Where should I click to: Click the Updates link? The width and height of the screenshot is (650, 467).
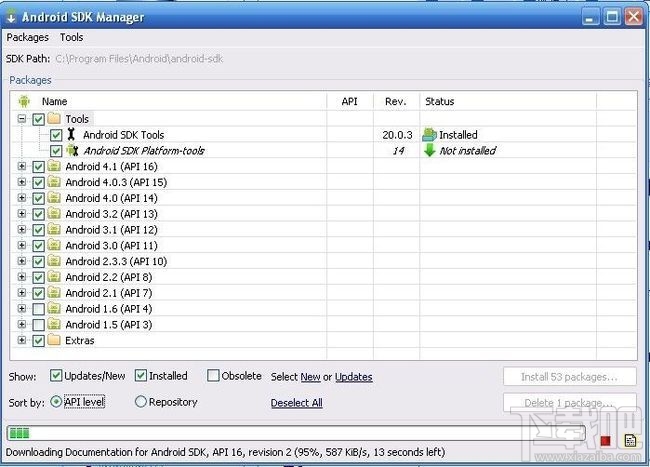coord(353,377)
